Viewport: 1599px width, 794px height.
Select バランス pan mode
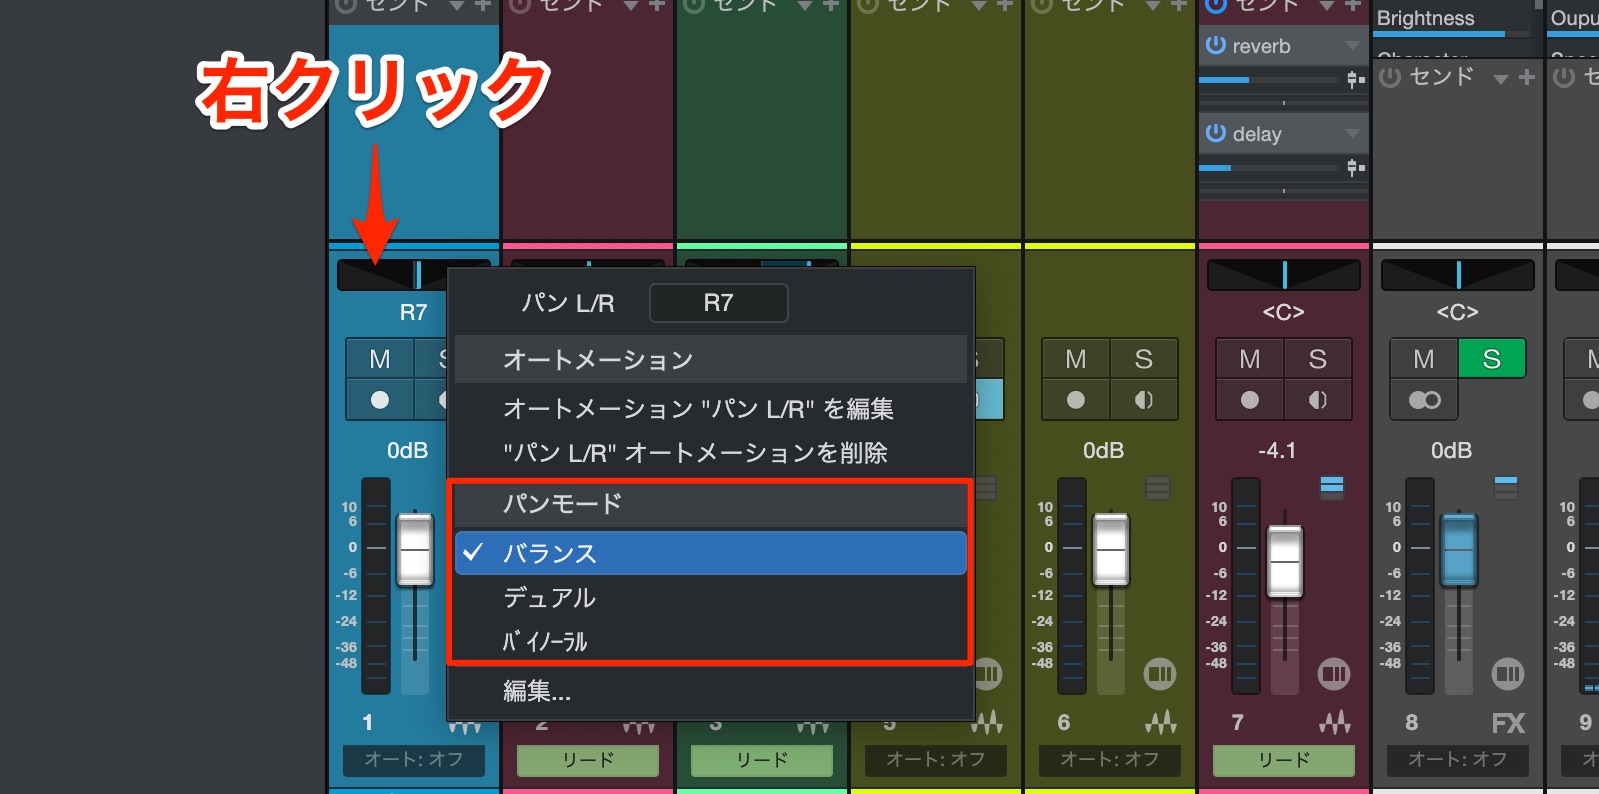pos(711,553)
